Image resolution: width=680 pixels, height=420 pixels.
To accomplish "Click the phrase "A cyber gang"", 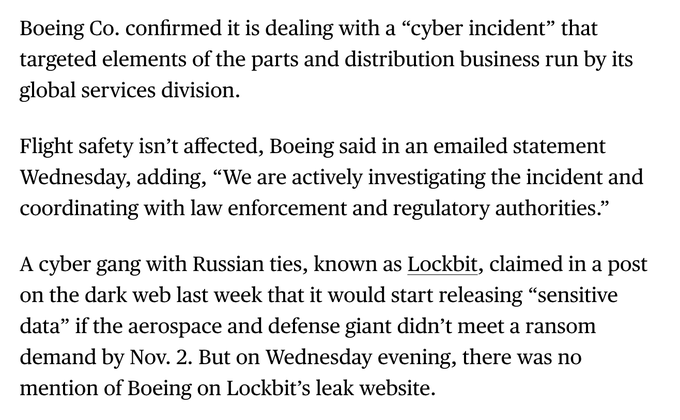I will tap(75, 266).
